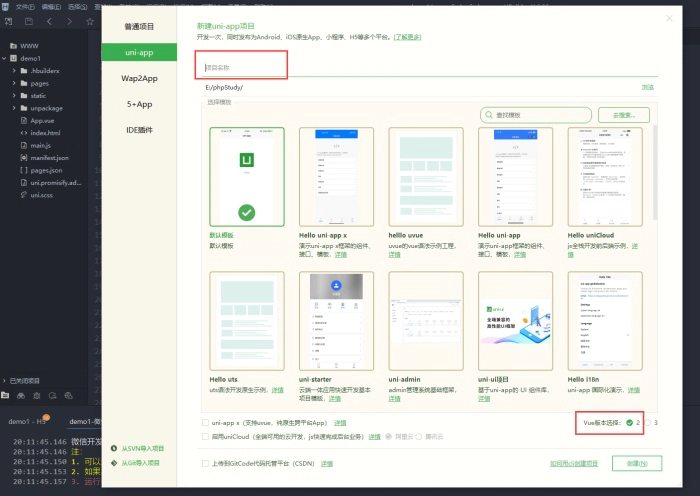Click the binoculars search icon in bottom bar
The width and height of the screenshot is (700, 496).
coord(21,396)
